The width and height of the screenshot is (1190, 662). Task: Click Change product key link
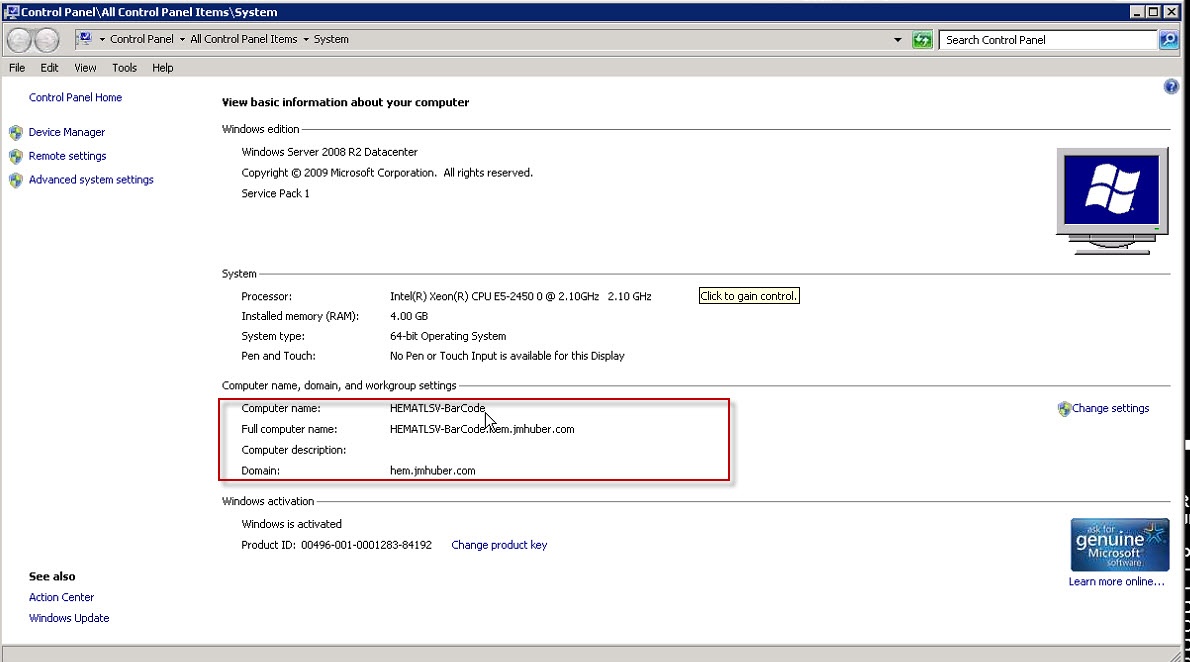(499, 545)
